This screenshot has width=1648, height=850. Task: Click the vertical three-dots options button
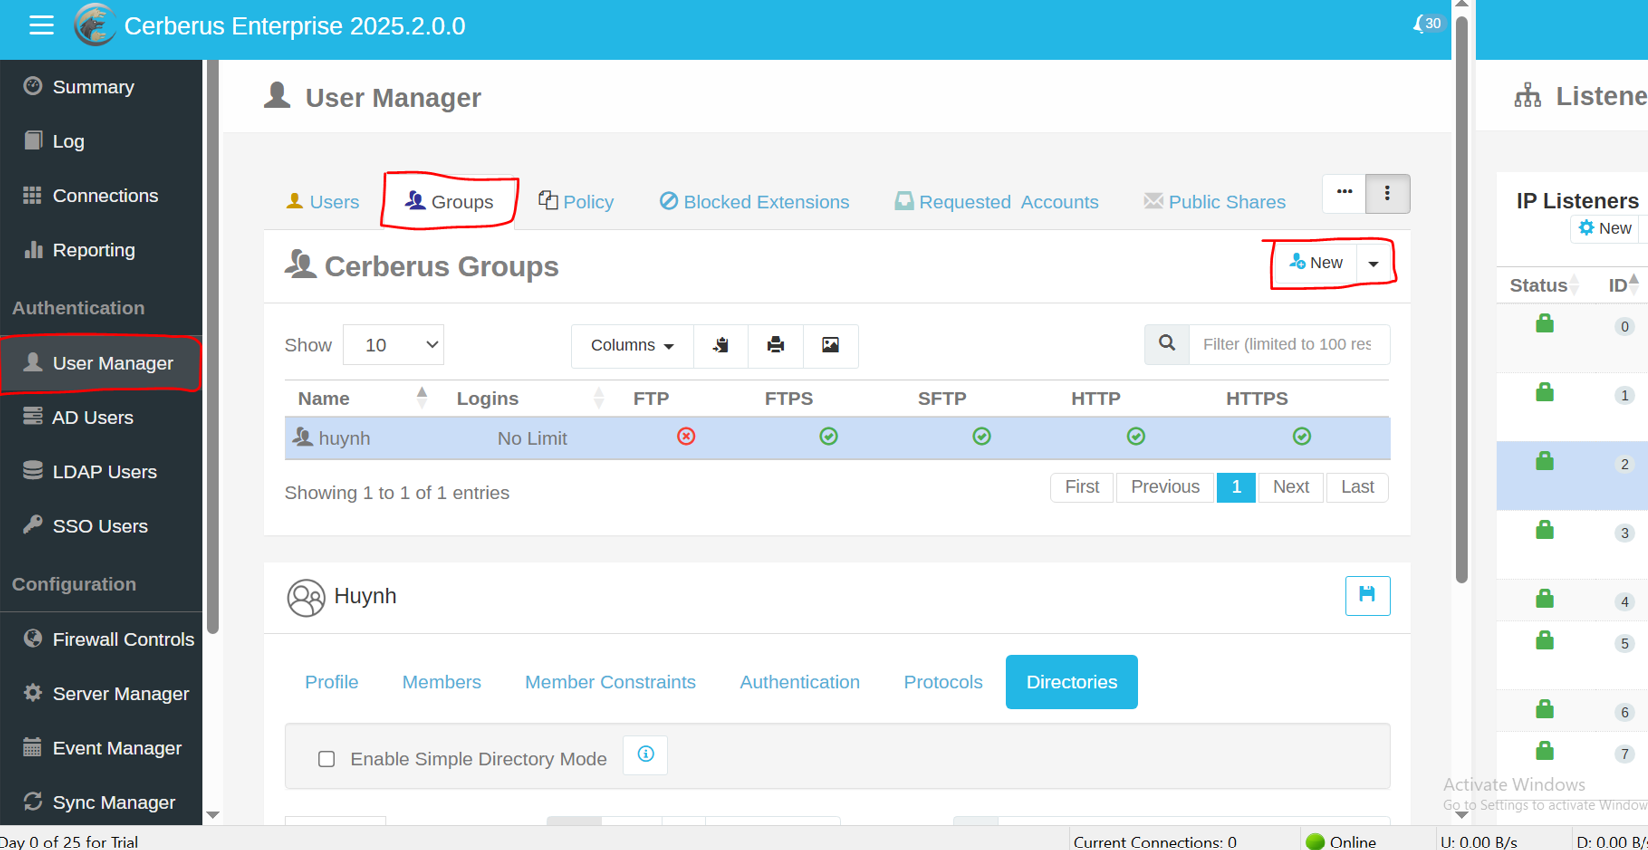[1387, 193]
